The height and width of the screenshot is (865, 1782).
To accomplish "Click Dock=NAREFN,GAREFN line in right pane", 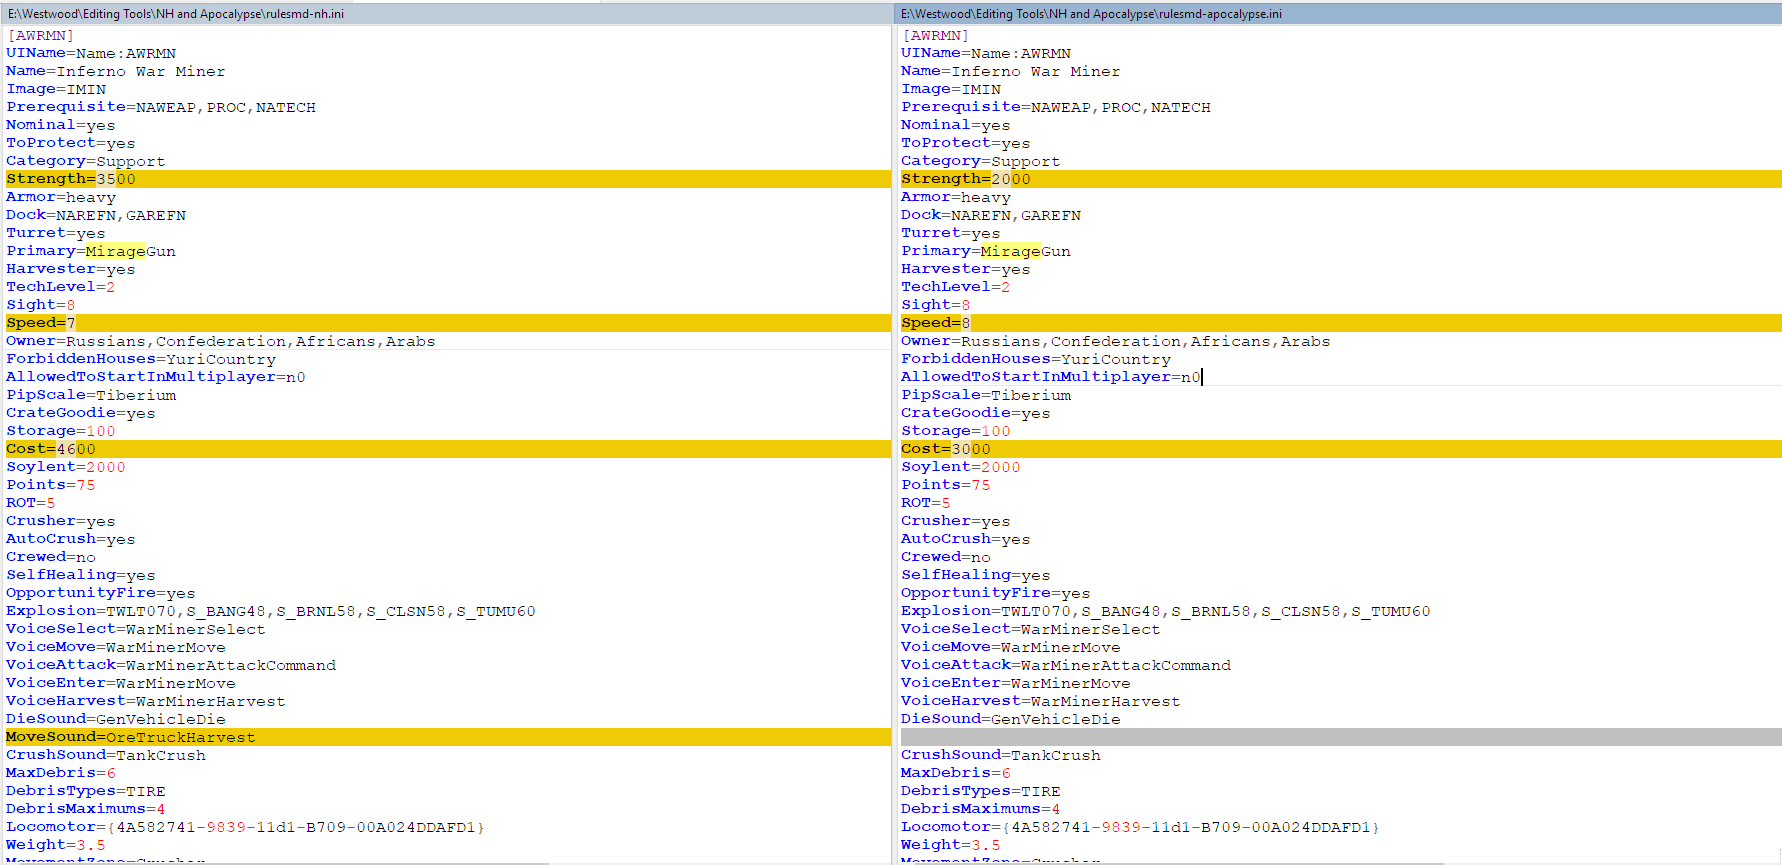I will point(991,215).
